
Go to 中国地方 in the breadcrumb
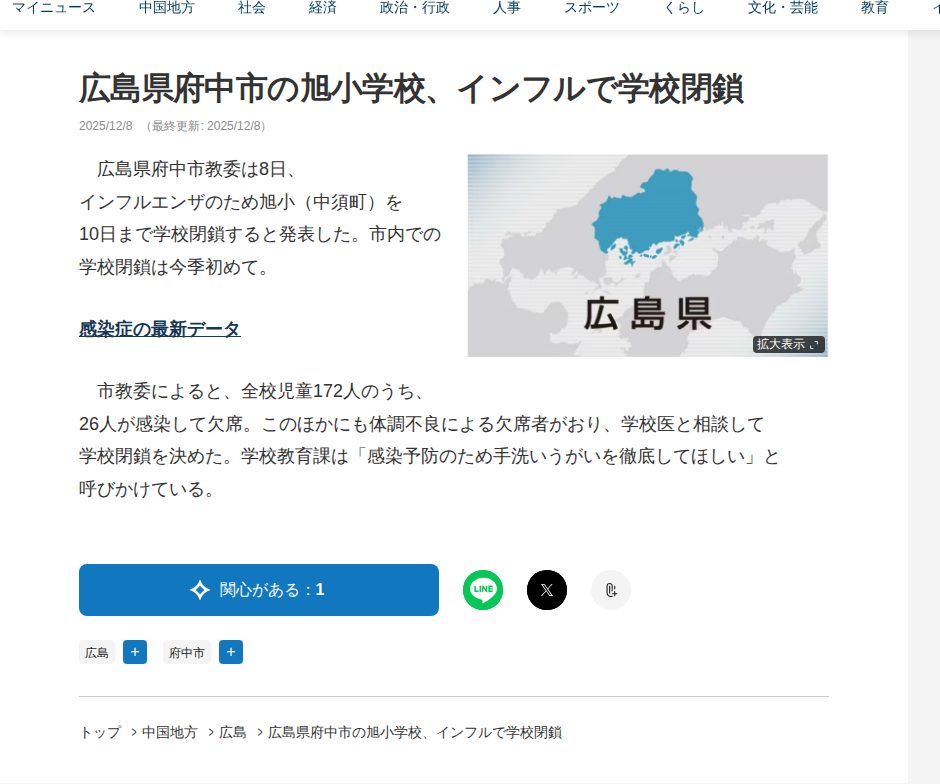click(170, 732)
